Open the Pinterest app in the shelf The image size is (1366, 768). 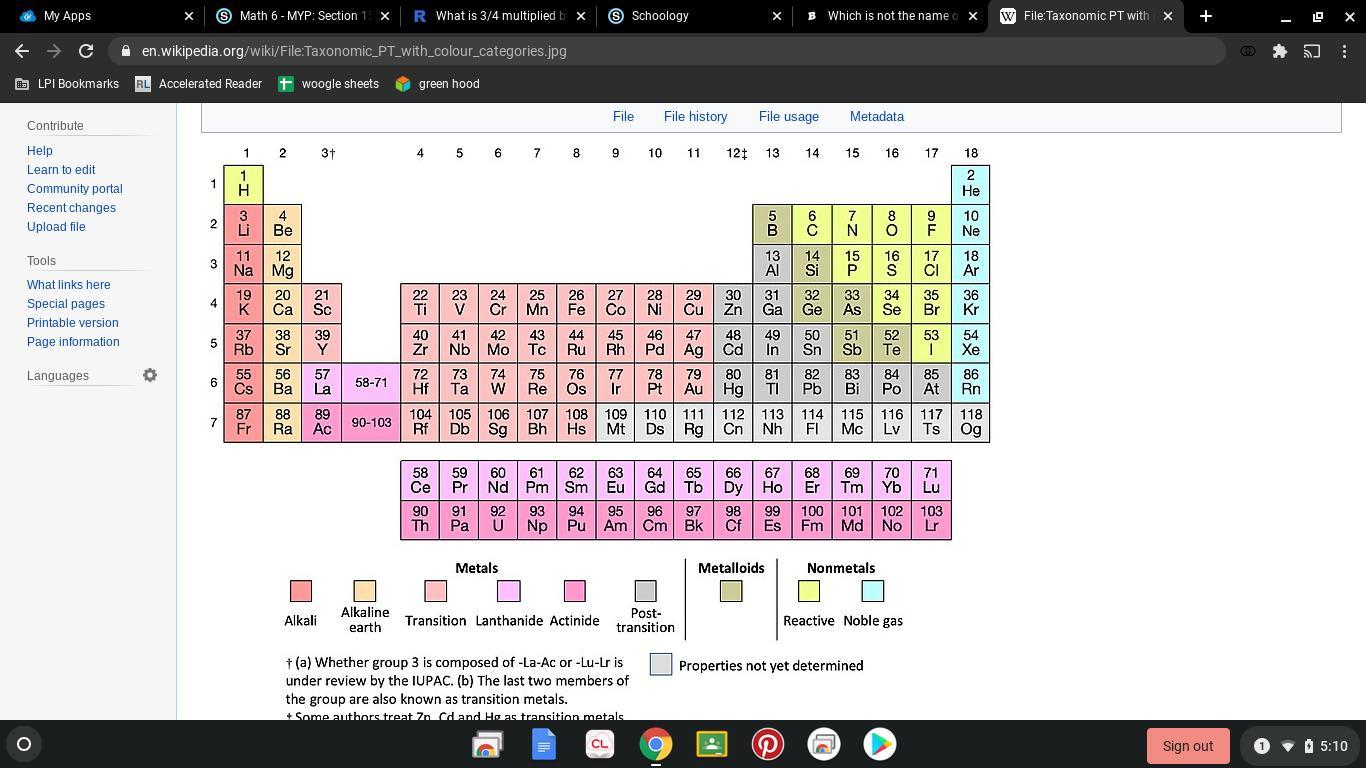[x=767, y=745]
